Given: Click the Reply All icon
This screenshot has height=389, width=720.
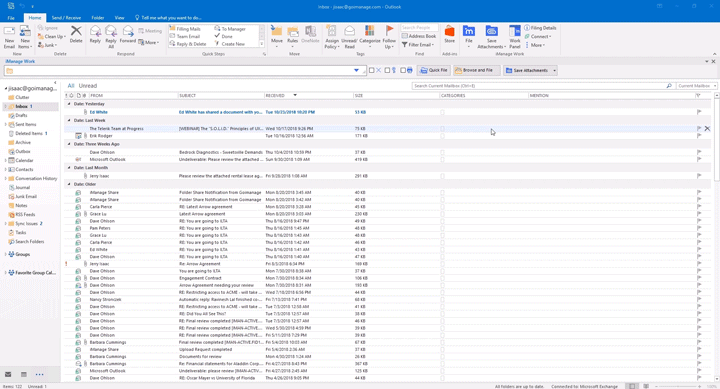Looking at the screenshot, I should click(111, 37).
